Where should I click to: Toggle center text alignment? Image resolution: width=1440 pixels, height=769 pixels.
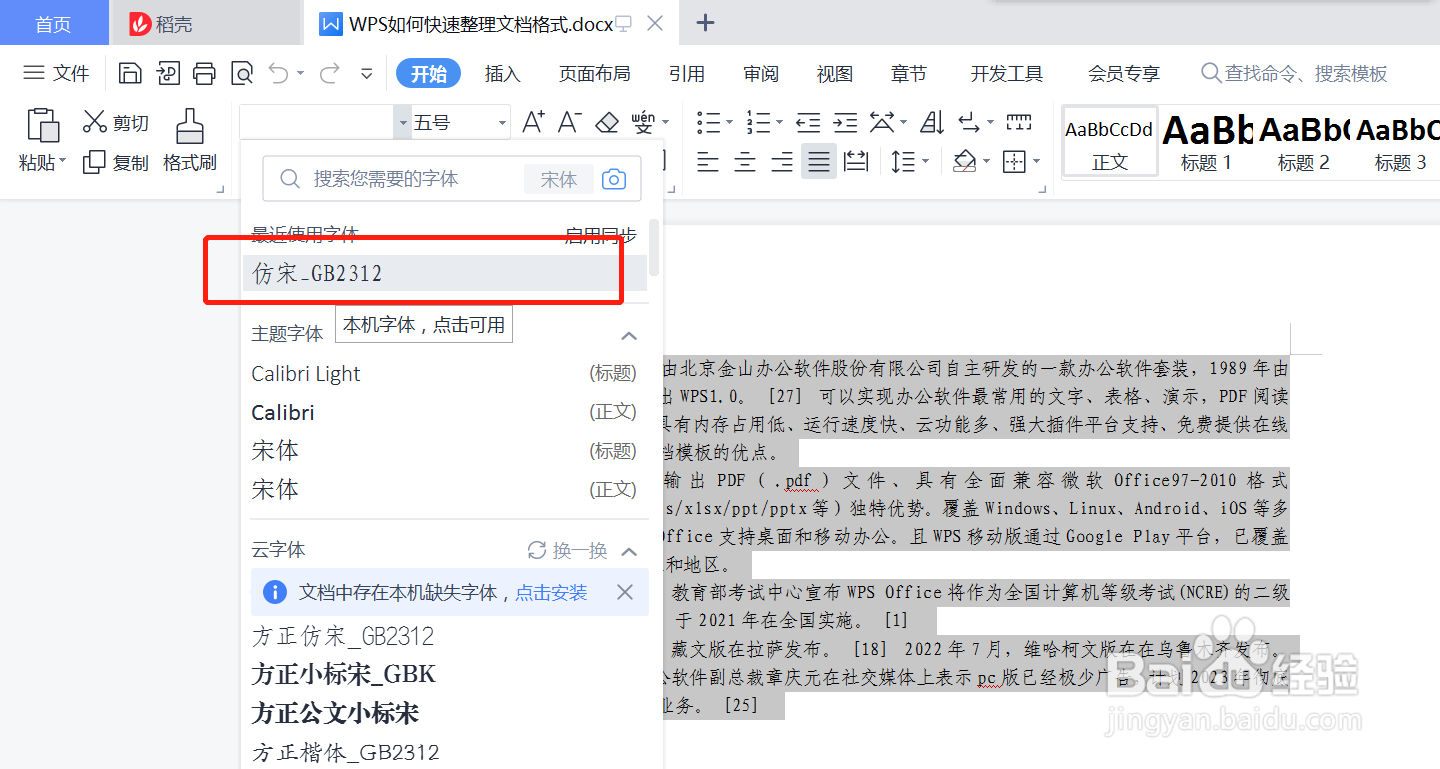(x=744, y=161)
